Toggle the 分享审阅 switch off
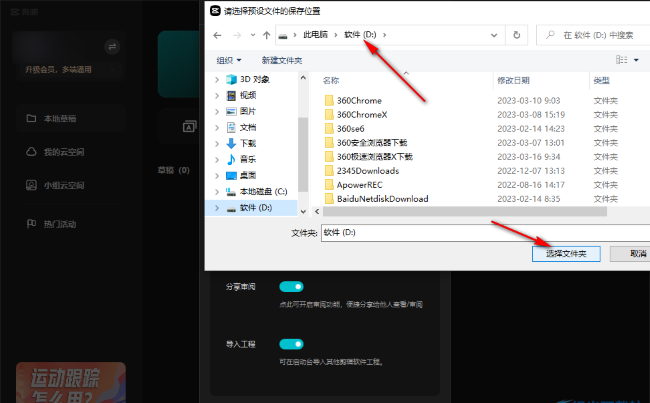The height and width of the screenshot is (403, 650). coord(291,287)
